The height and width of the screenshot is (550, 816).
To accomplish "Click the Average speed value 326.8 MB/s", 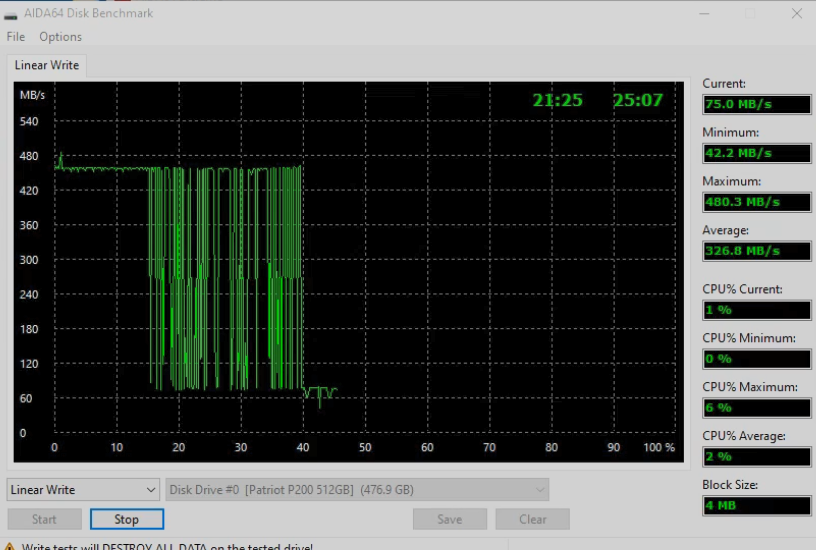I will tap(757, 251).
